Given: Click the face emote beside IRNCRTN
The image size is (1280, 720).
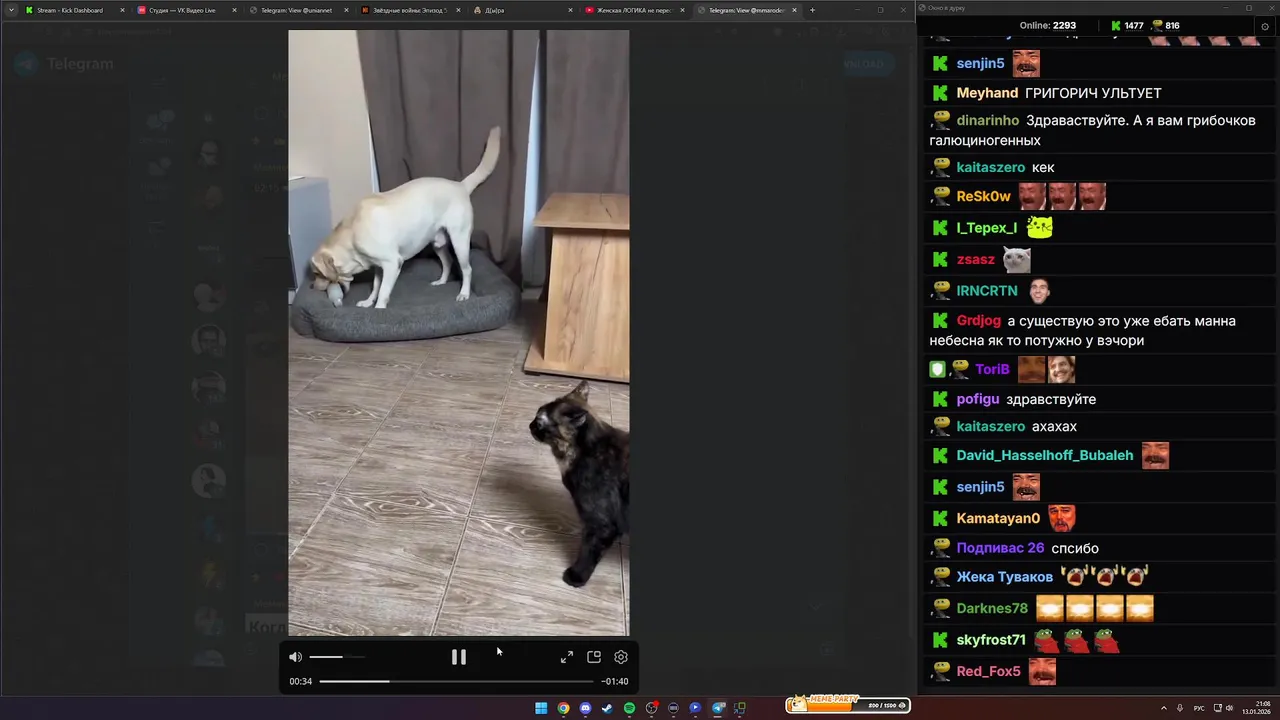Looking at the screenshot, I should click(x=1039, y=291).
